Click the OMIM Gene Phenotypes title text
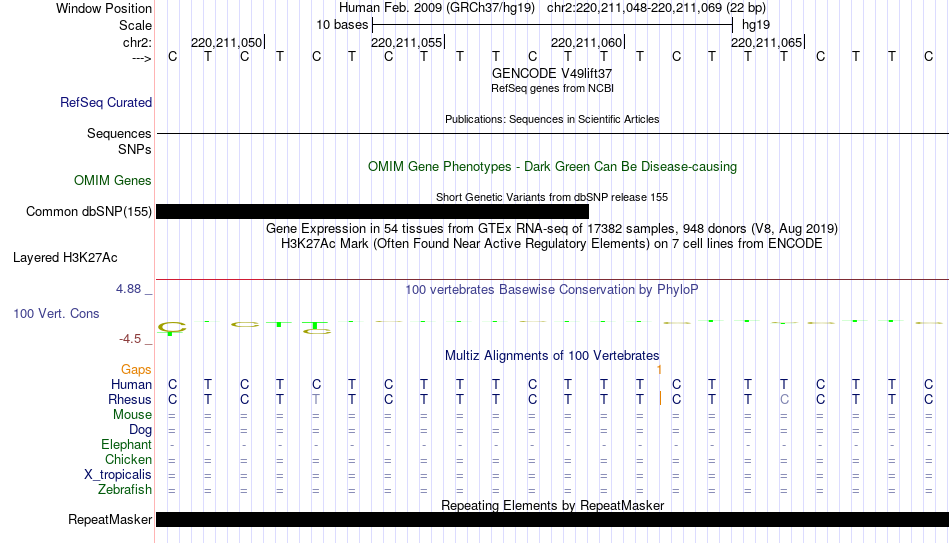Screen dimensions: 950x543 pos(552,167)
